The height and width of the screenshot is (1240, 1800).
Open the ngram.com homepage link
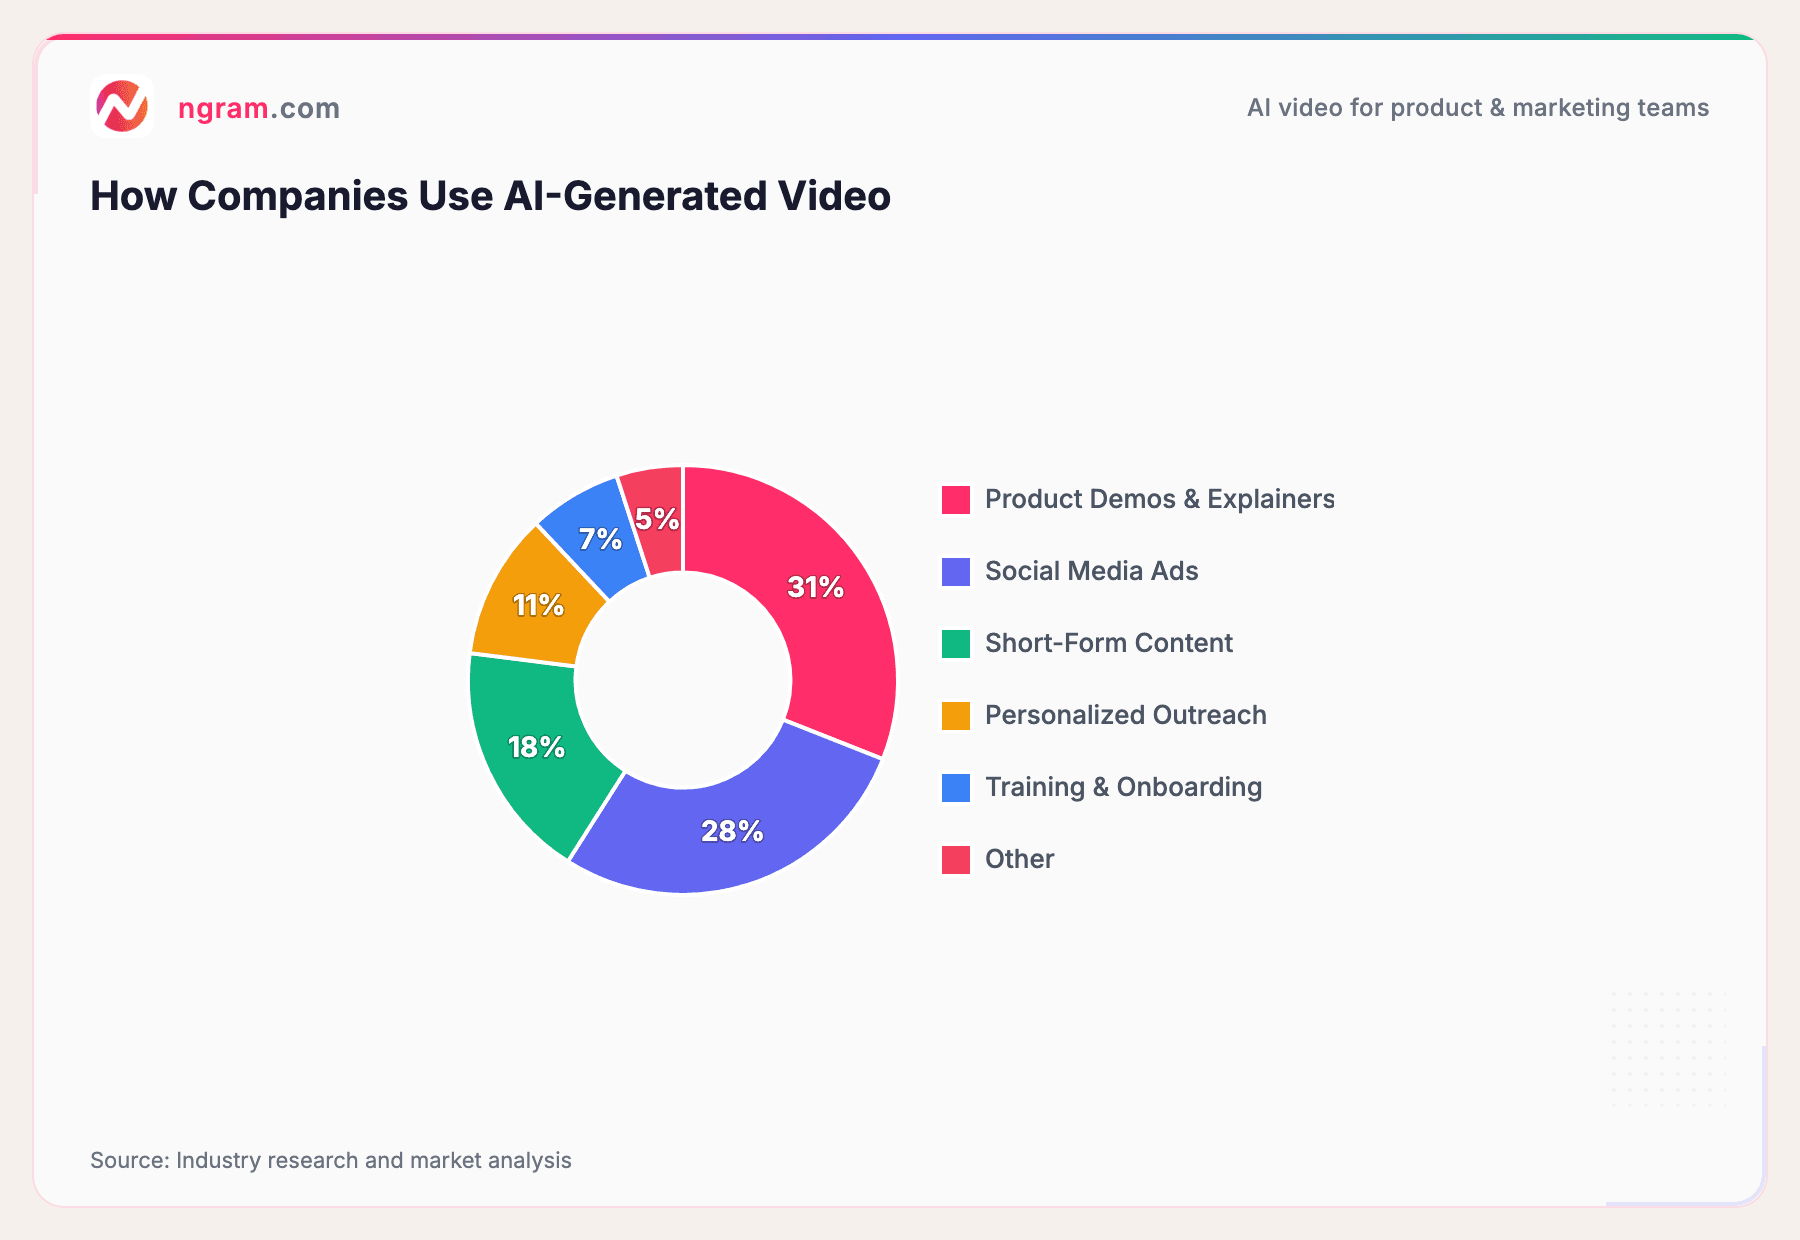coord(258,107)
